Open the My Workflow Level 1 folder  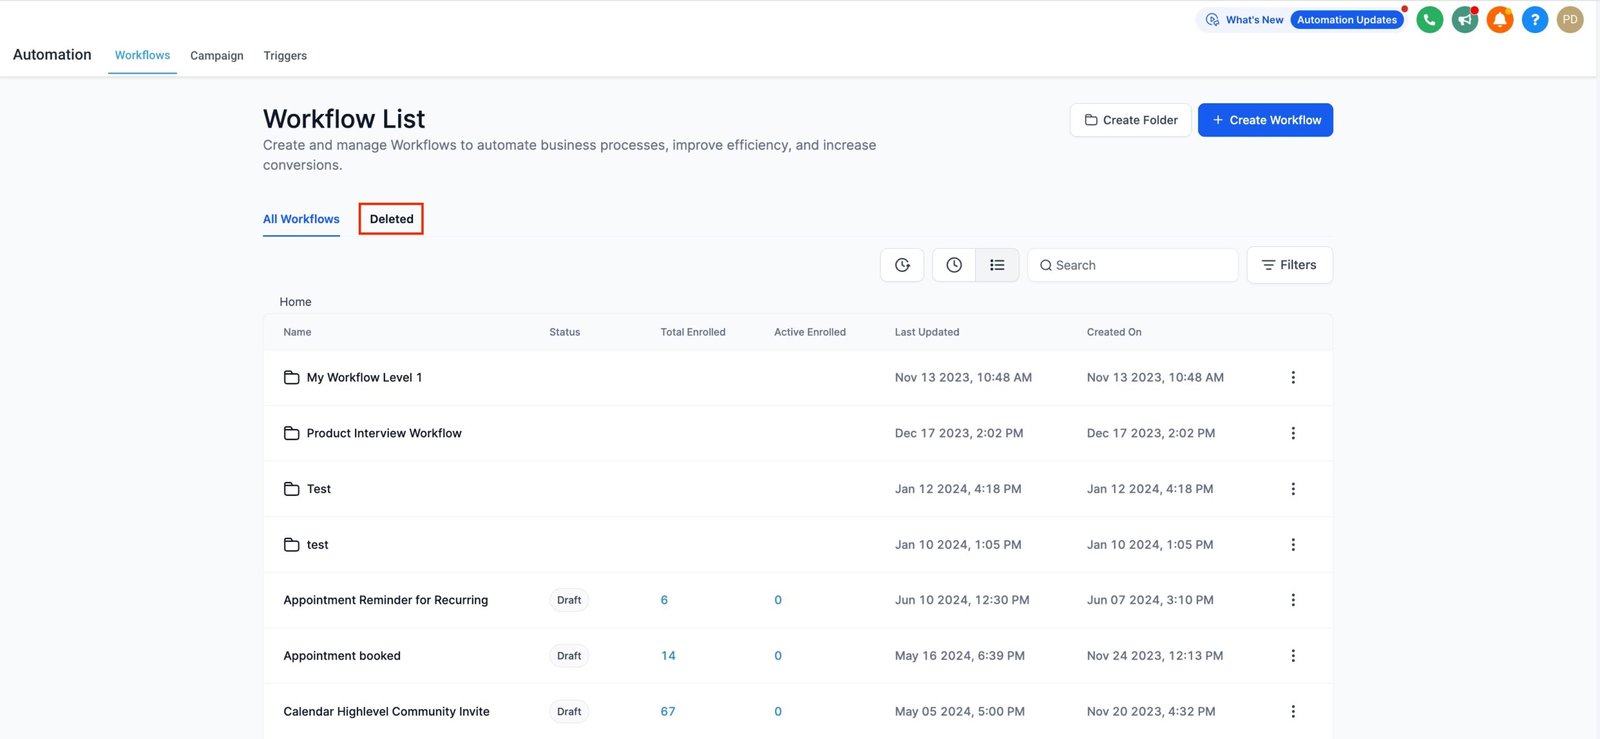[x=364, y=378]
